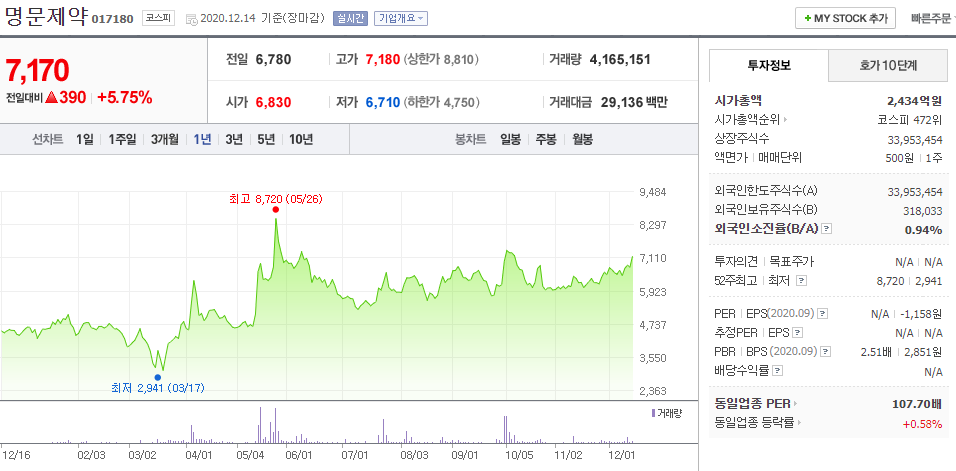The width and height of the screenshot is (956, 471).
Task: Switch to the 투자정보 tab
Action: point(769,66)
